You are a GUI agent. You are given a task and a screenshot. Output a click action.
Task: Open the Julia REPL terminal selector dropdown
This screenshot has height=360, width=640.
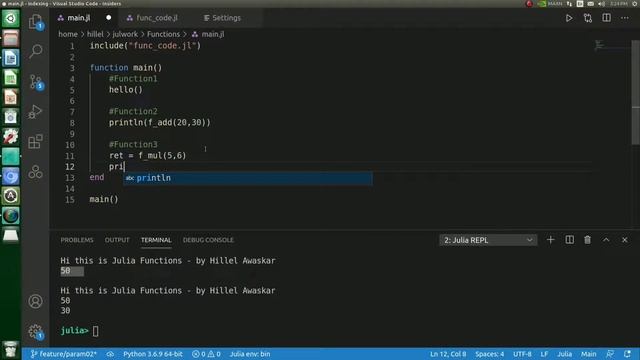(488, 240)
